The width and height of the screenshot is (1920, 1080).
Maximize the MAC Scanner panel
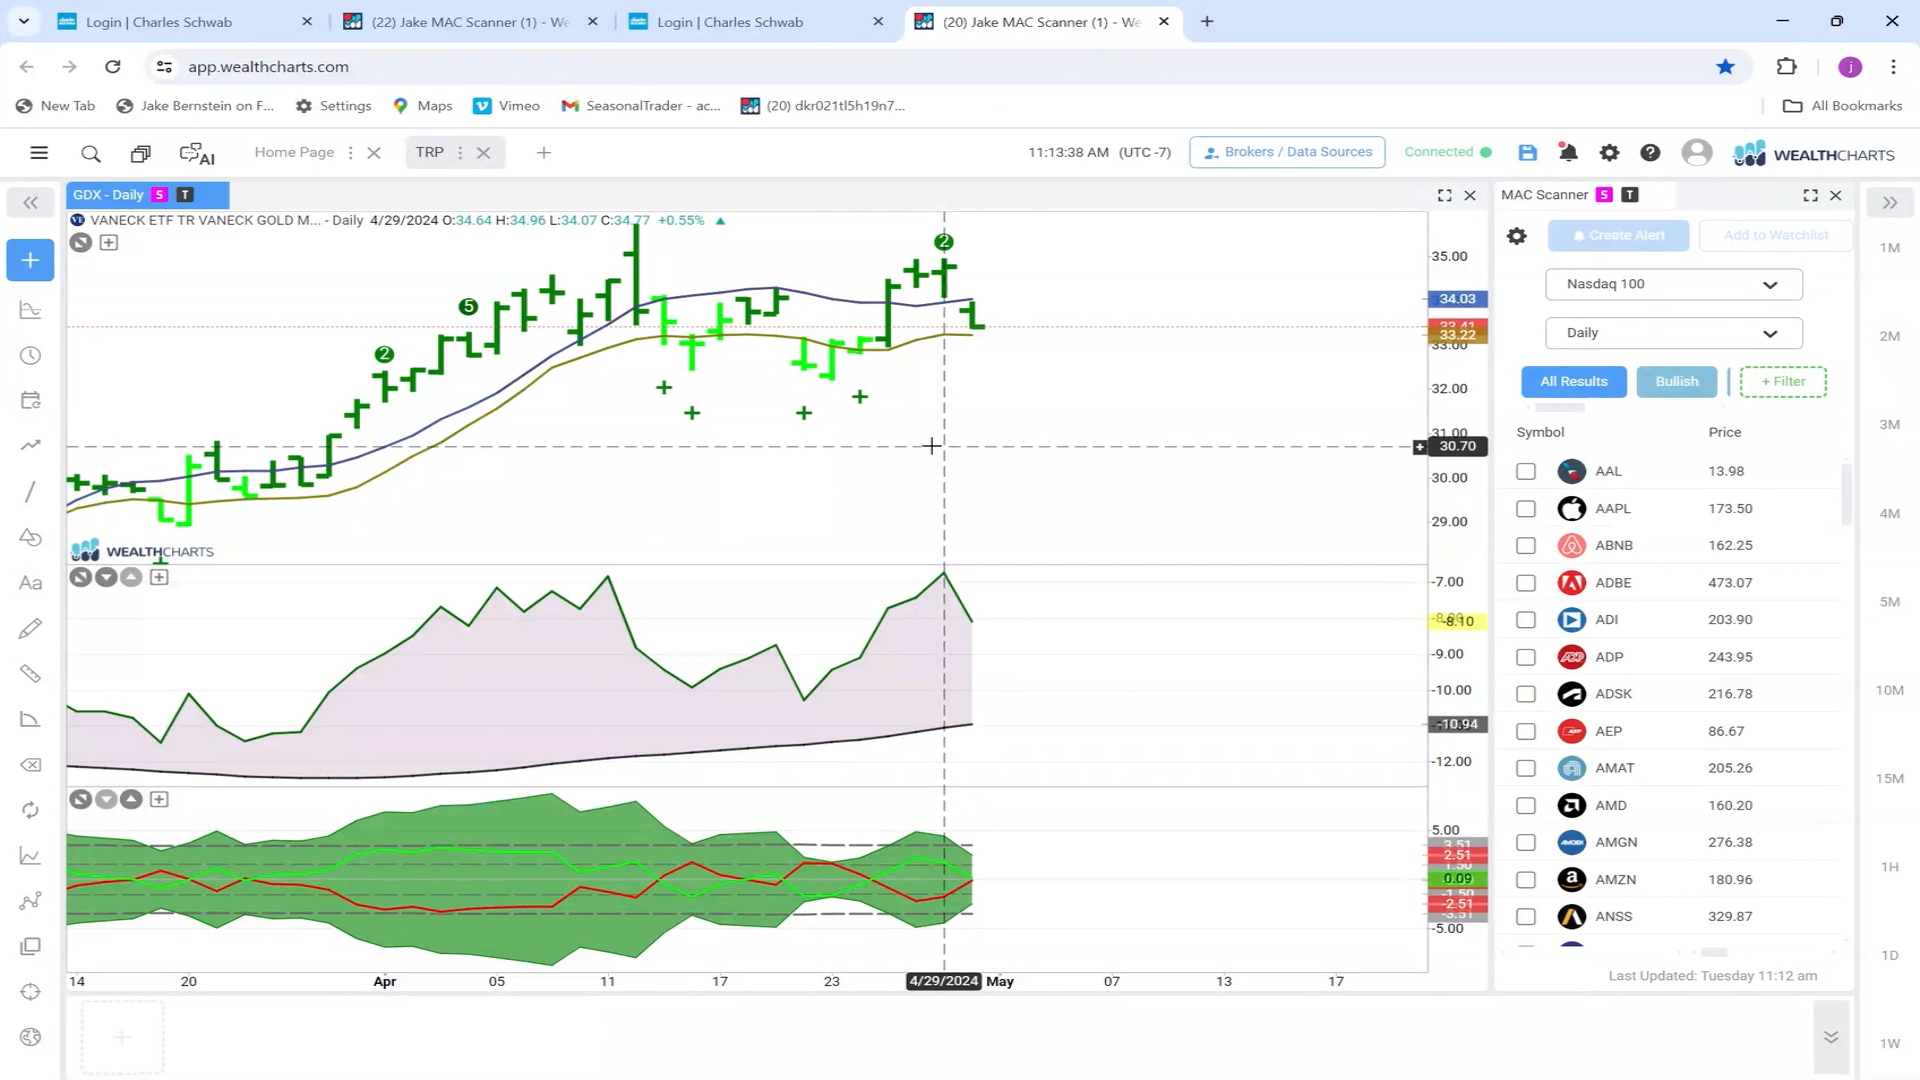coord(1810,195)
